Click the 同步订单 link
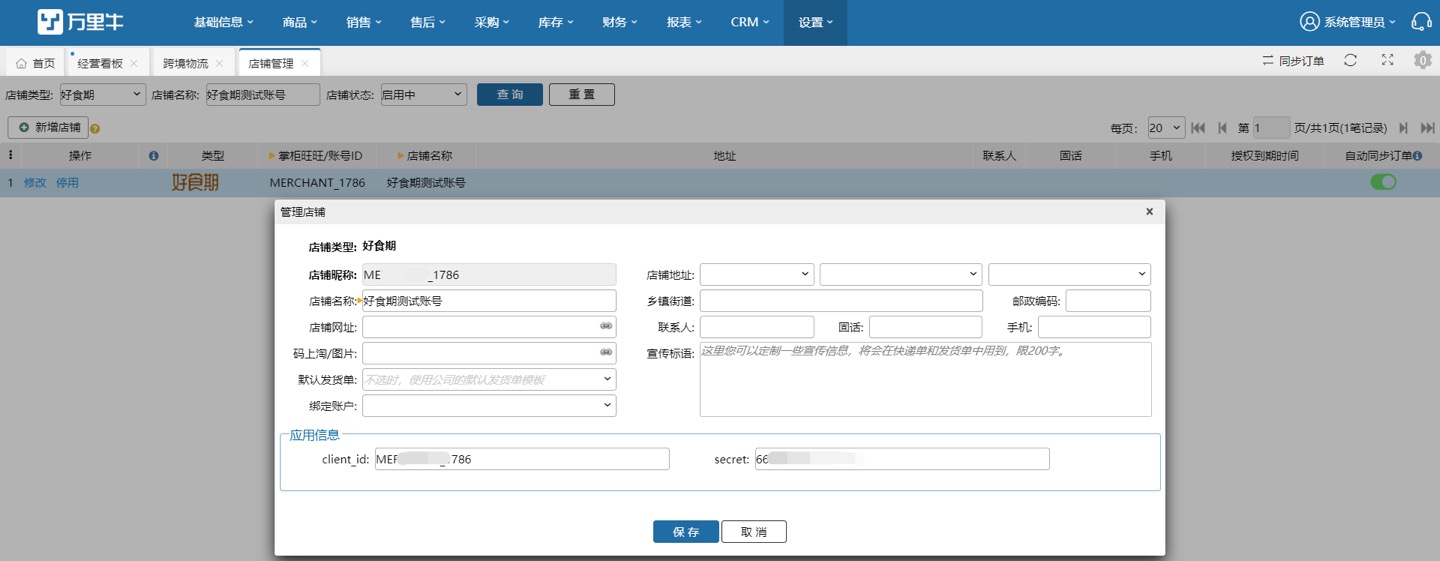The width and height of the screenshot is (1440, 561). tap(1301, 61)
